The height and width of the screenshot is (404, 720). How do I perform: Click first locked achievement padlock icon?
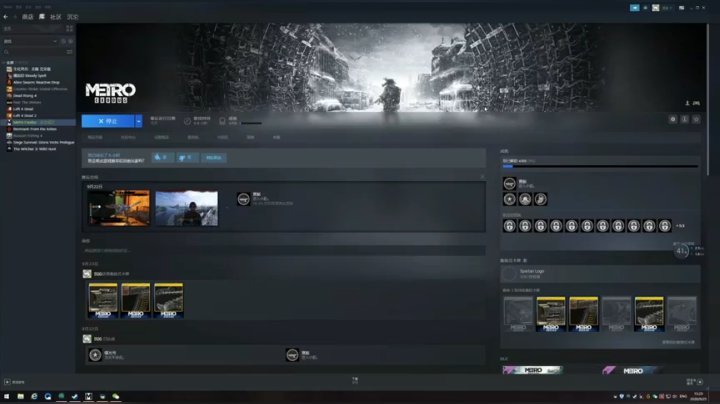coord(509,225)
